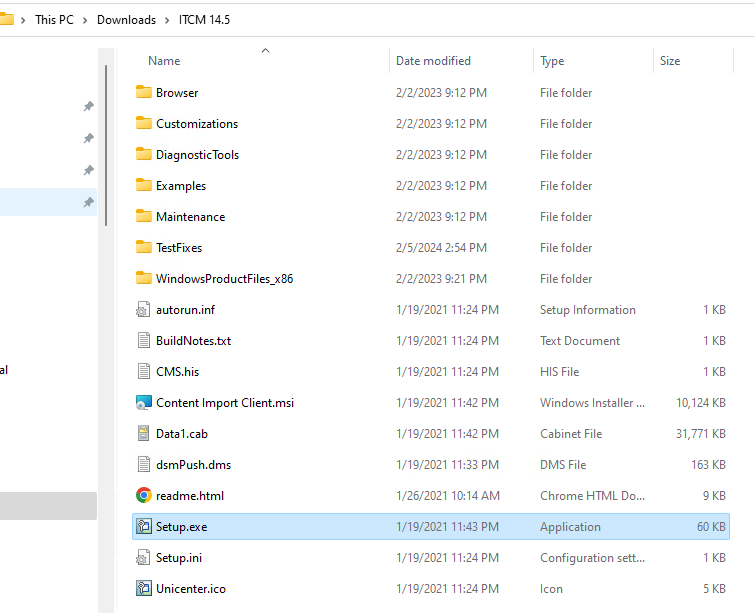The image size is (754, 613).
Task: Click the autorun.inf file icon
Action: 144,310
